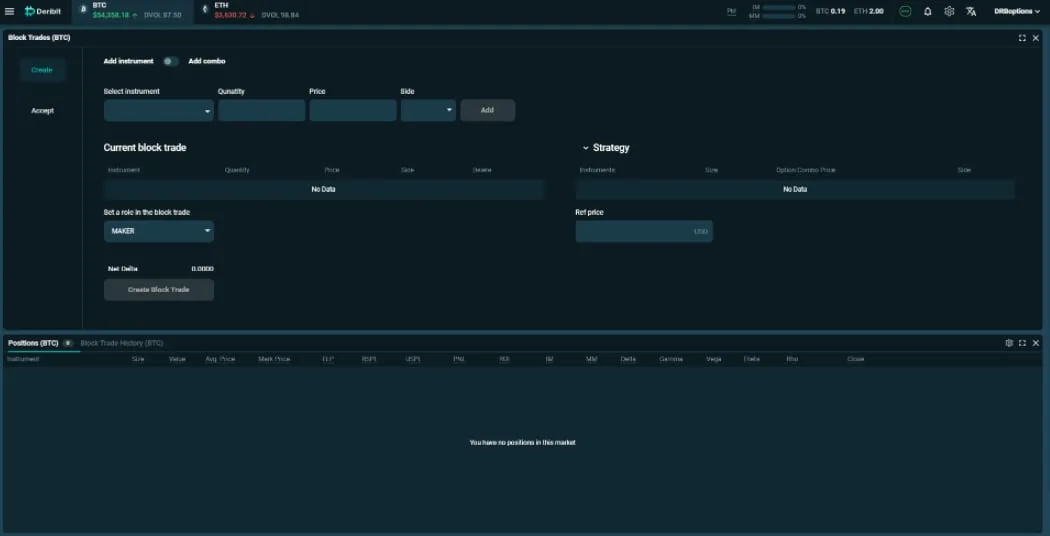Click the Net Delta 0.0000 value

[202, 269]
